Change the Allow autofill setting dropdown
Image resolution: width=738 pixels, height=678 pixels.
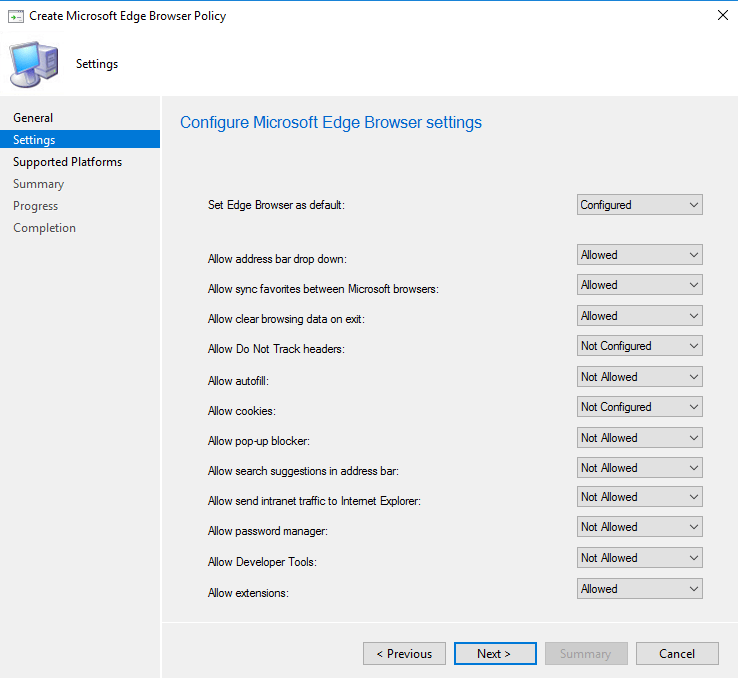pos(640,377)
